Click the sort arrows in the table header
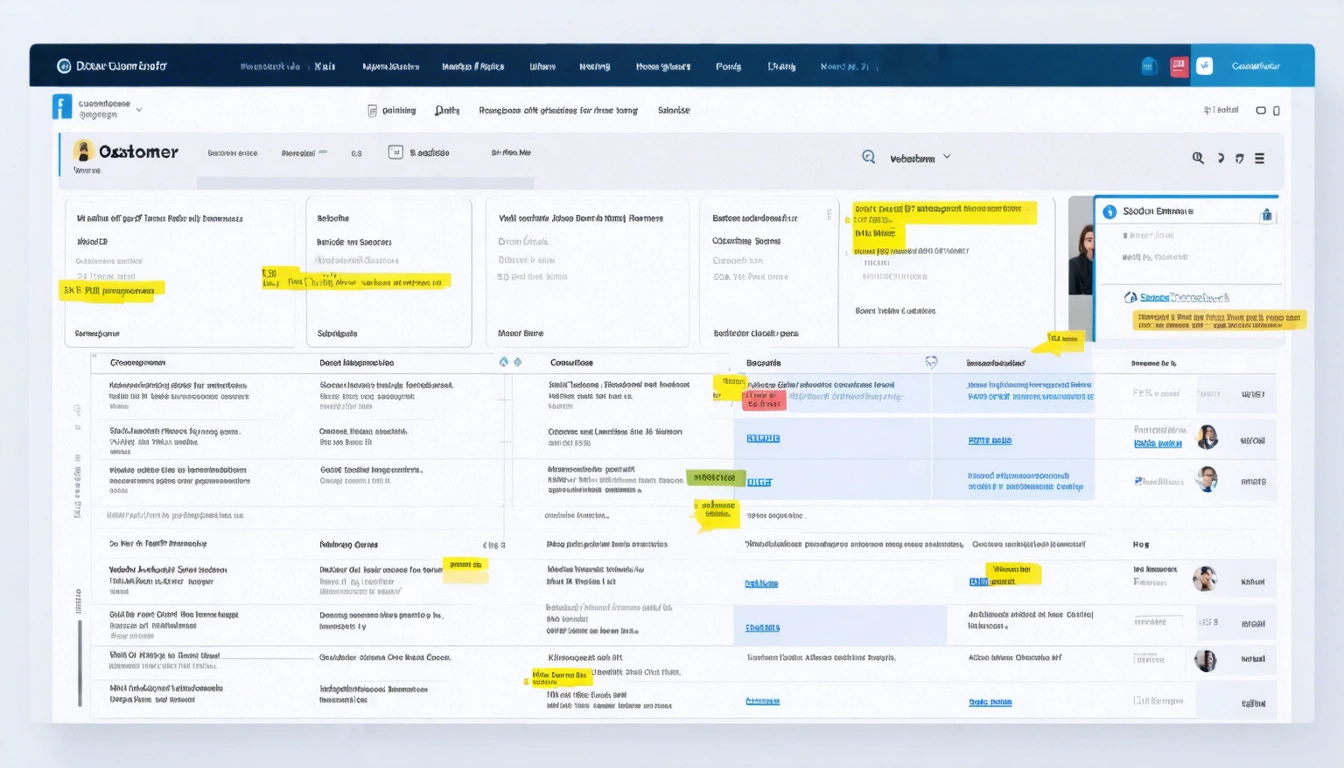 510,362
